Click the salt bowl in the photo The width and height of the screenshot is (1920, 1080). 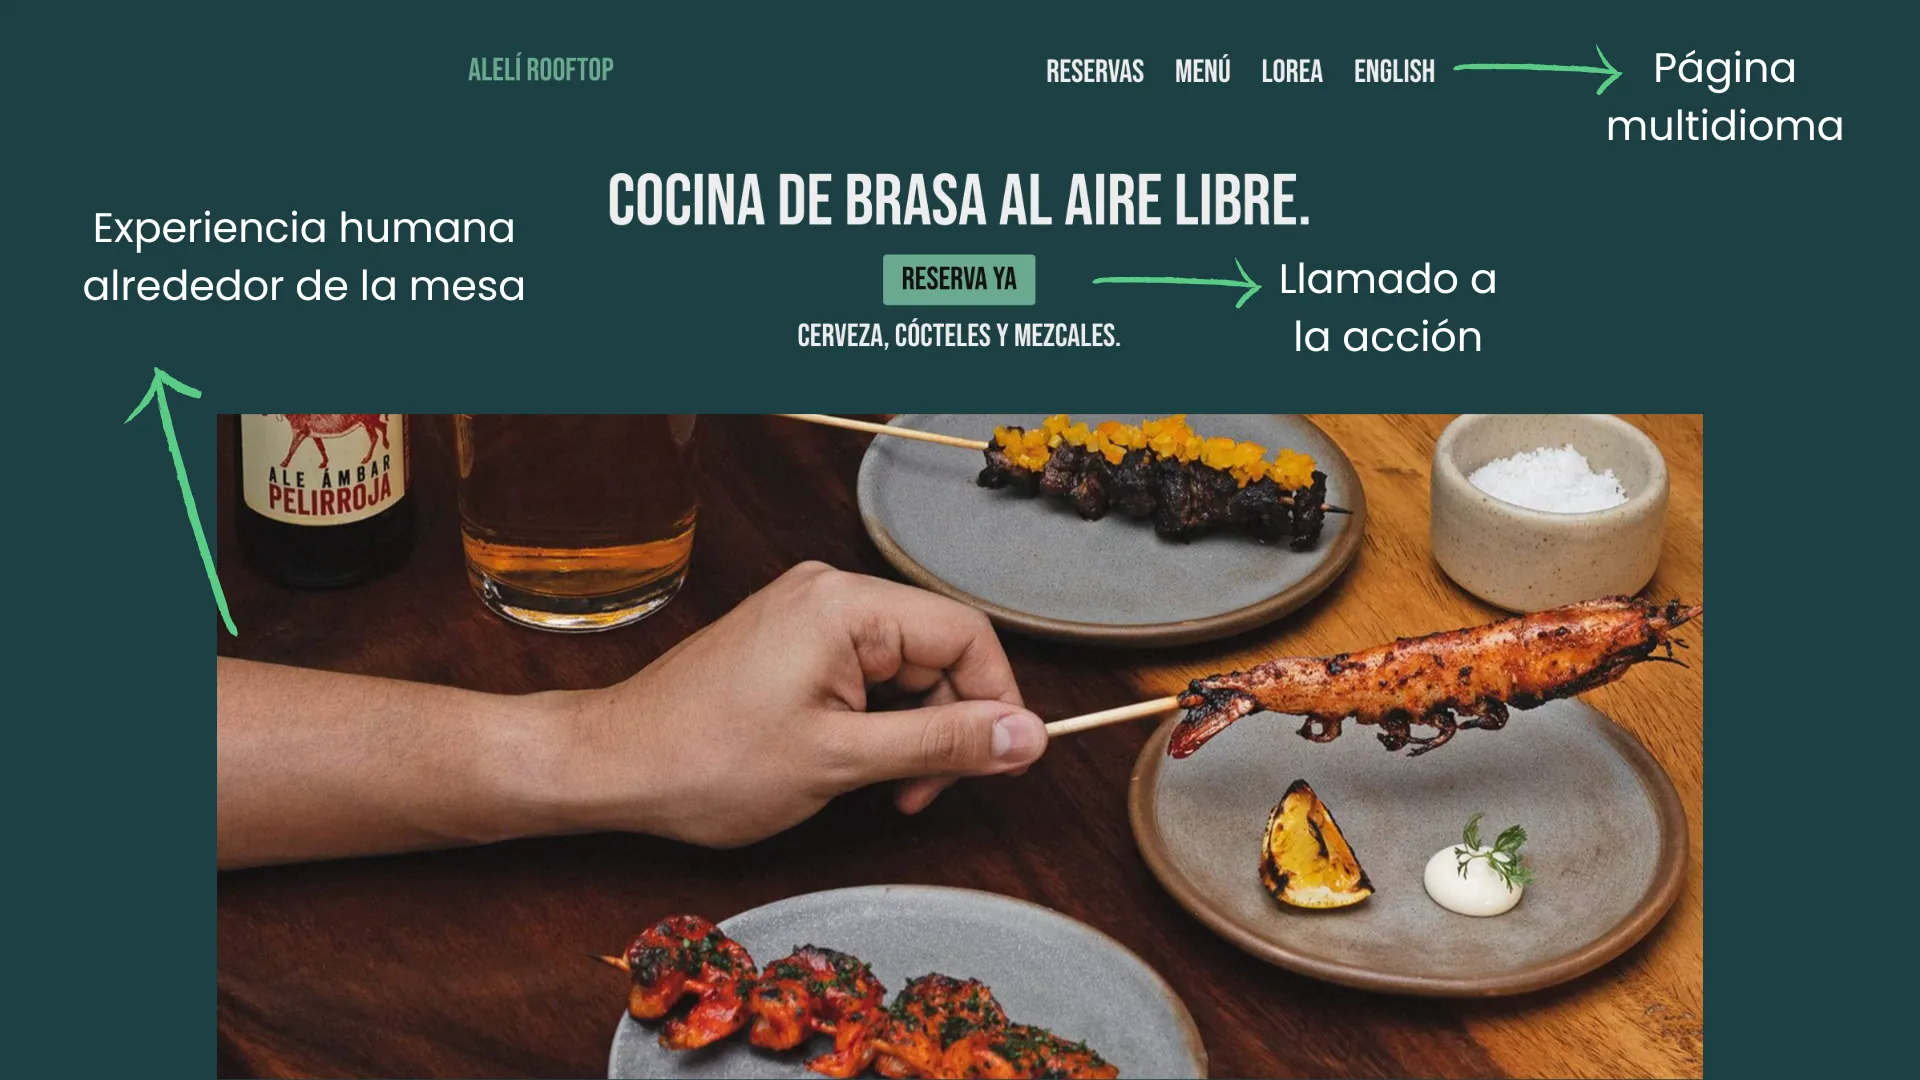(x=1549, y=509)
